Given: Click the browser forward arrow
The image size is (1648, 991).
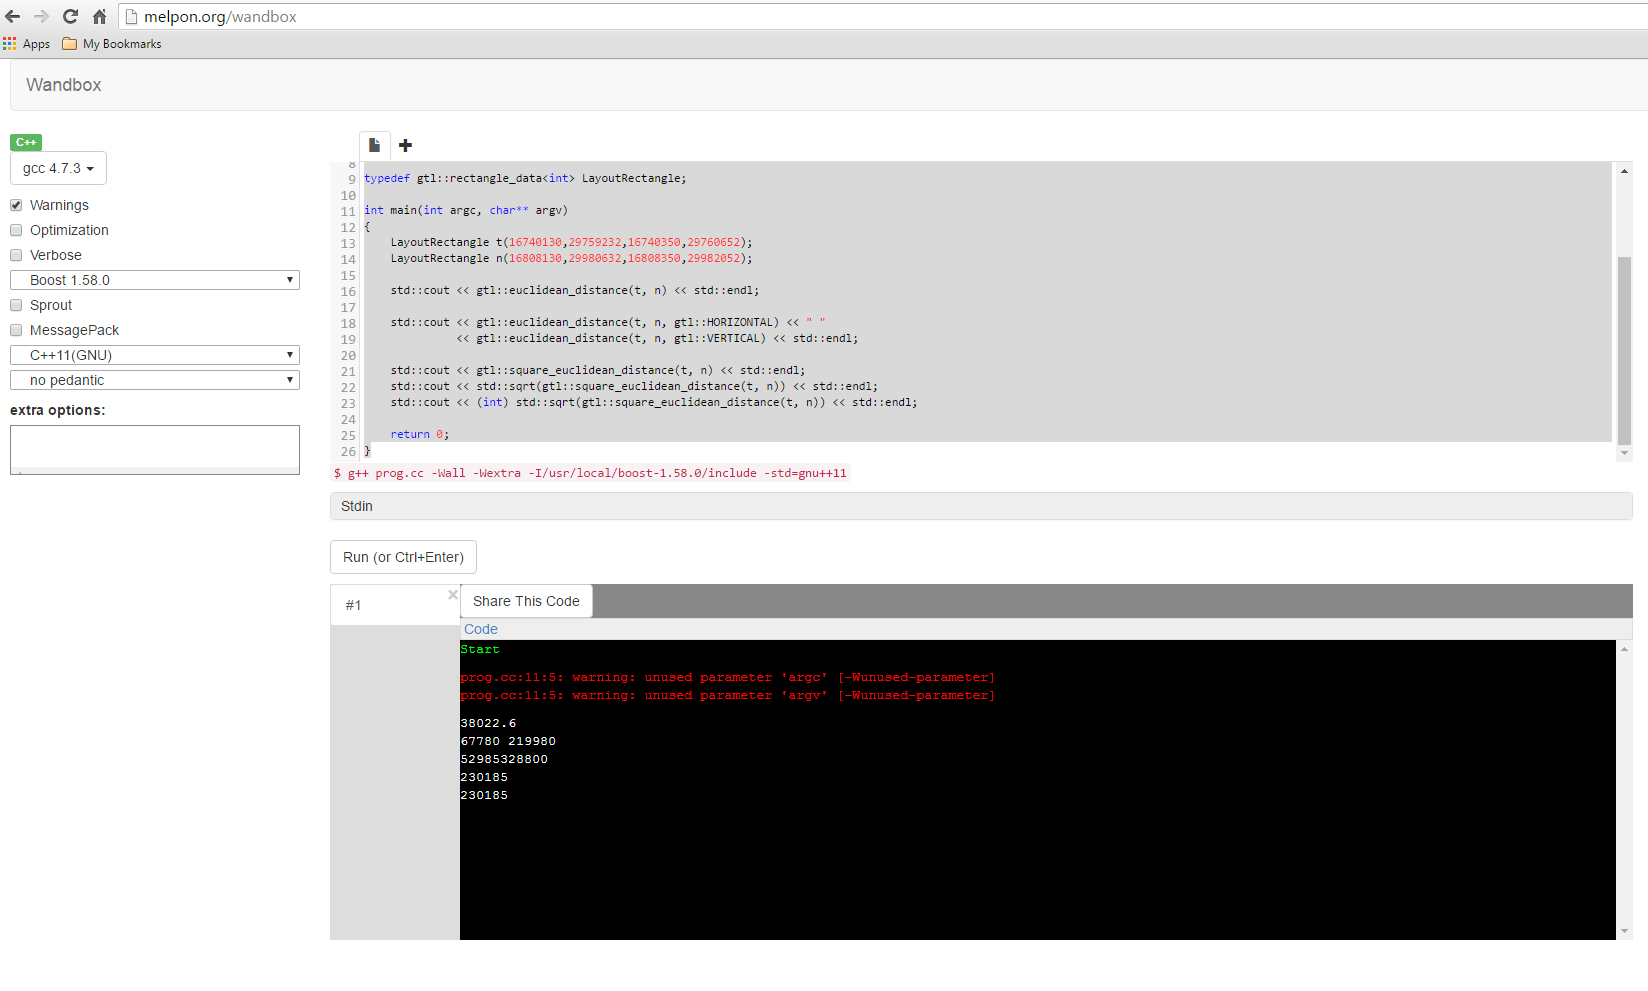Looking at the screenshot, I should tap(41, 17).
